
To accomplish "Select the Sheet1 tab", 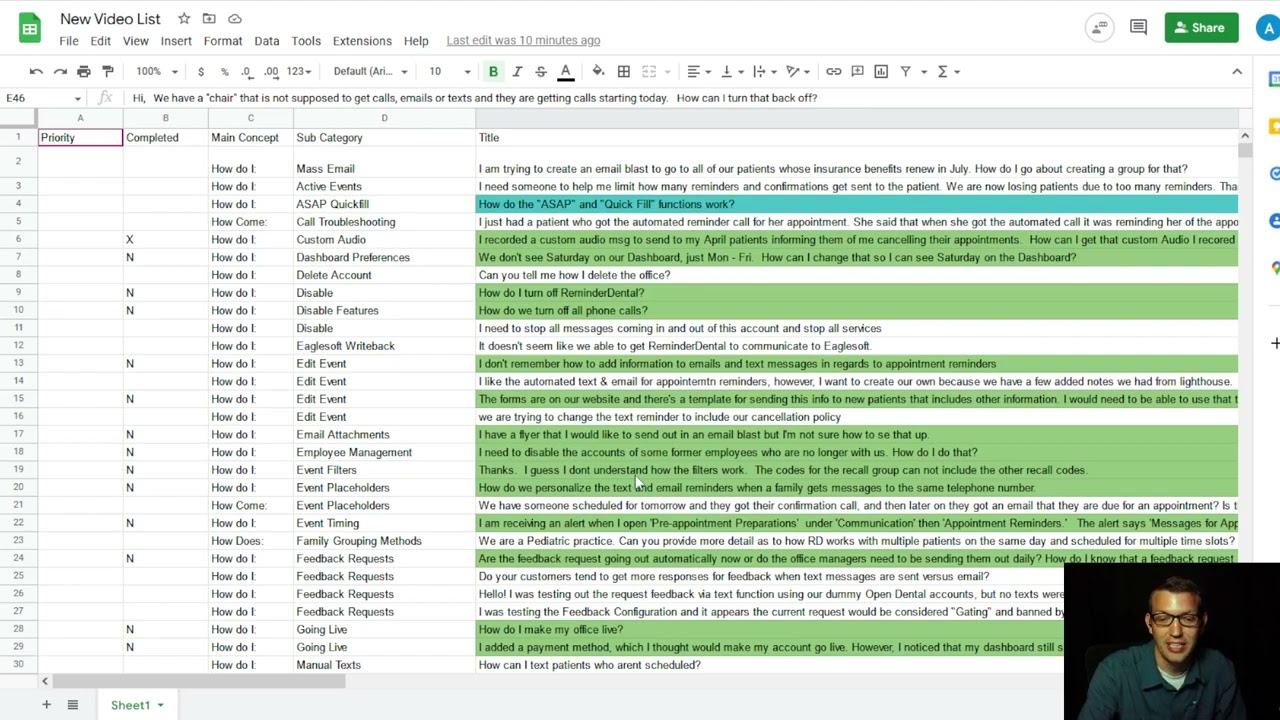I will coord(137,705).
